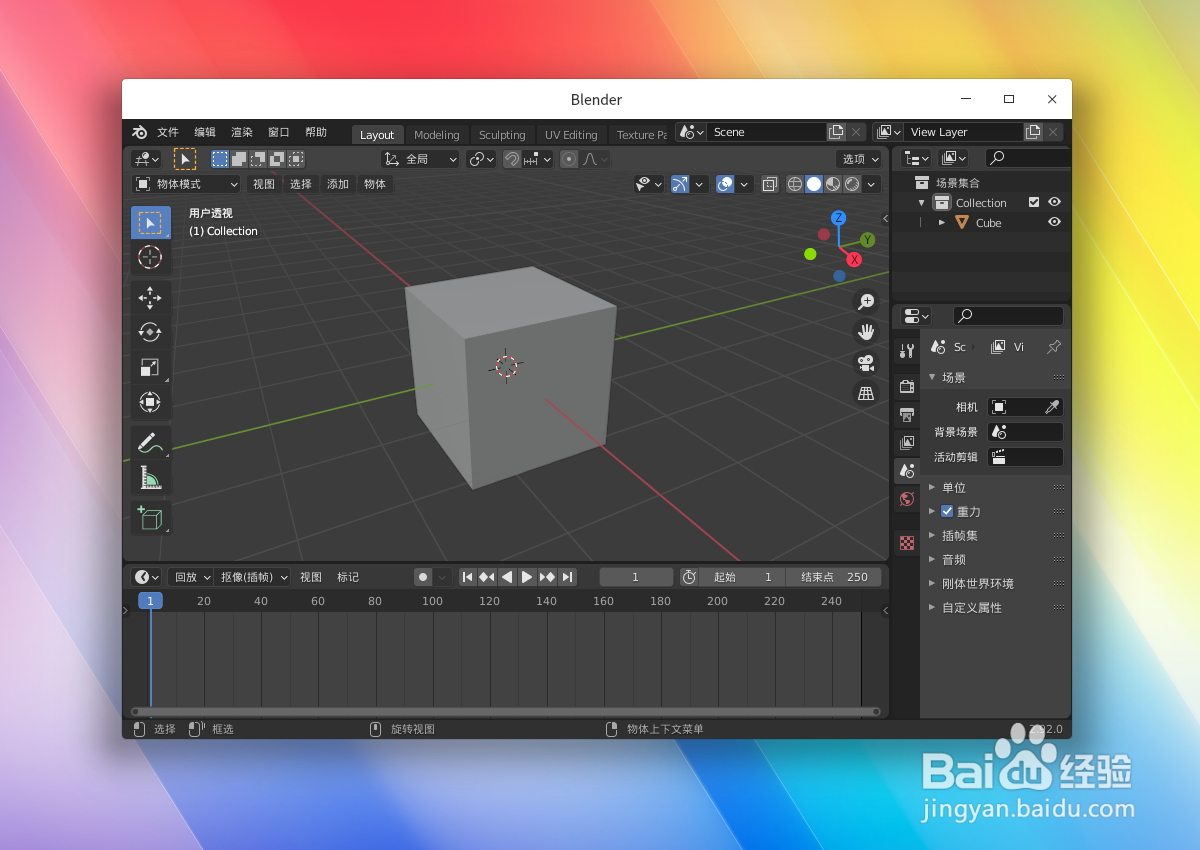Click the red X axis gizmo handle

pyautogui.click(x=854, y=259)
